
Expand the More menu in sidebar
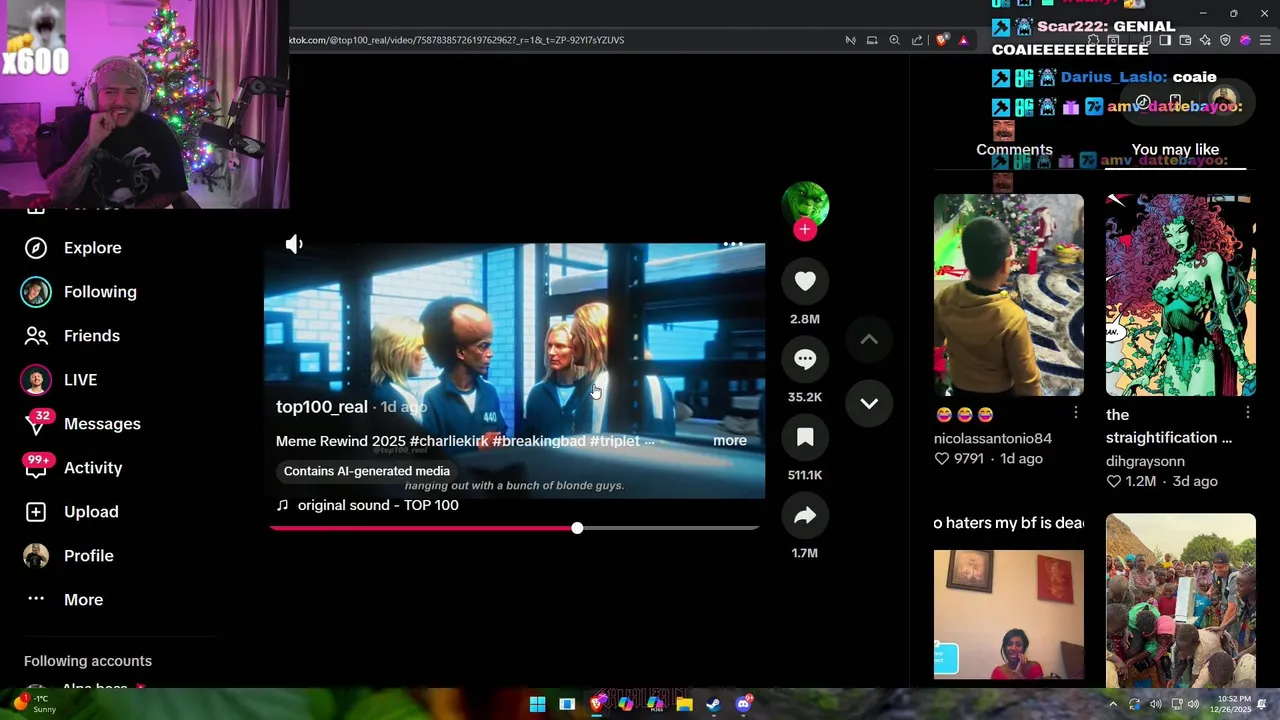(83, 600)
